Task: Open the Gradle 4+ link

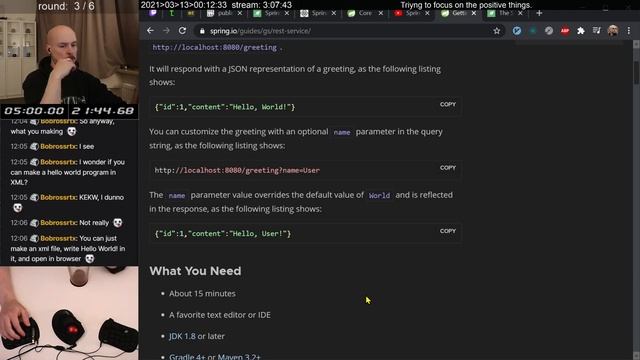Action: click(x=187, y=356)
